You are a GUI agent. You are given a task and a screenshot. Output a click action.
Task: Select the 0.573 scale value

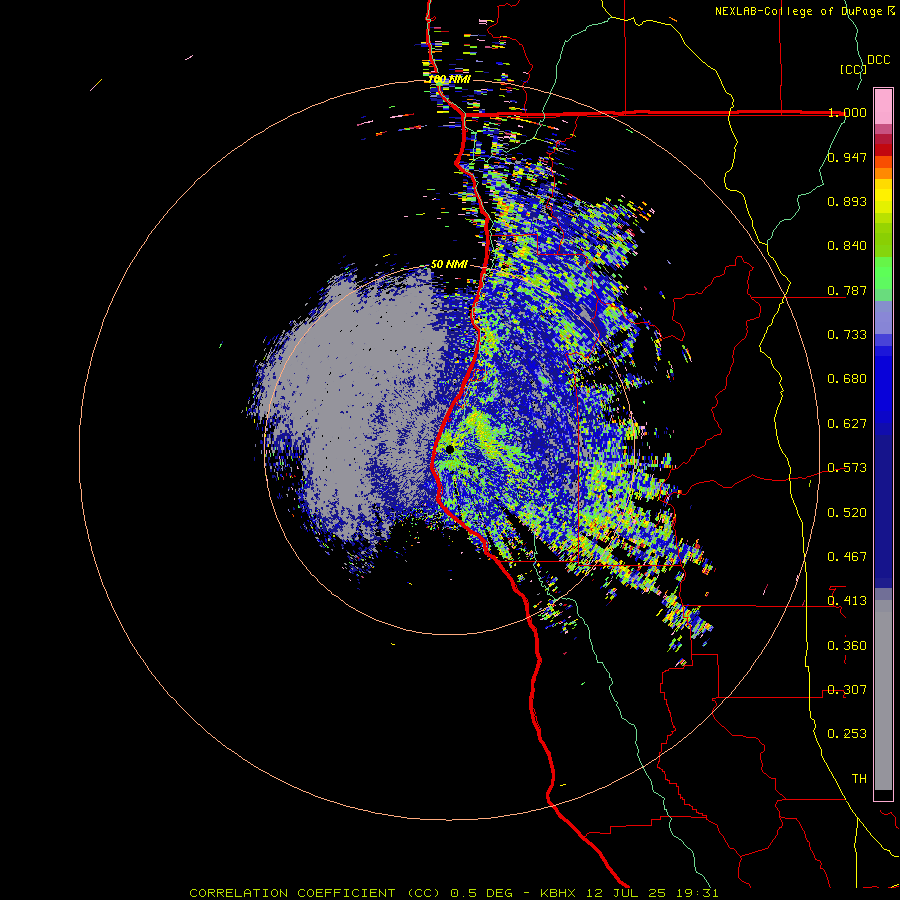(847, 468)
